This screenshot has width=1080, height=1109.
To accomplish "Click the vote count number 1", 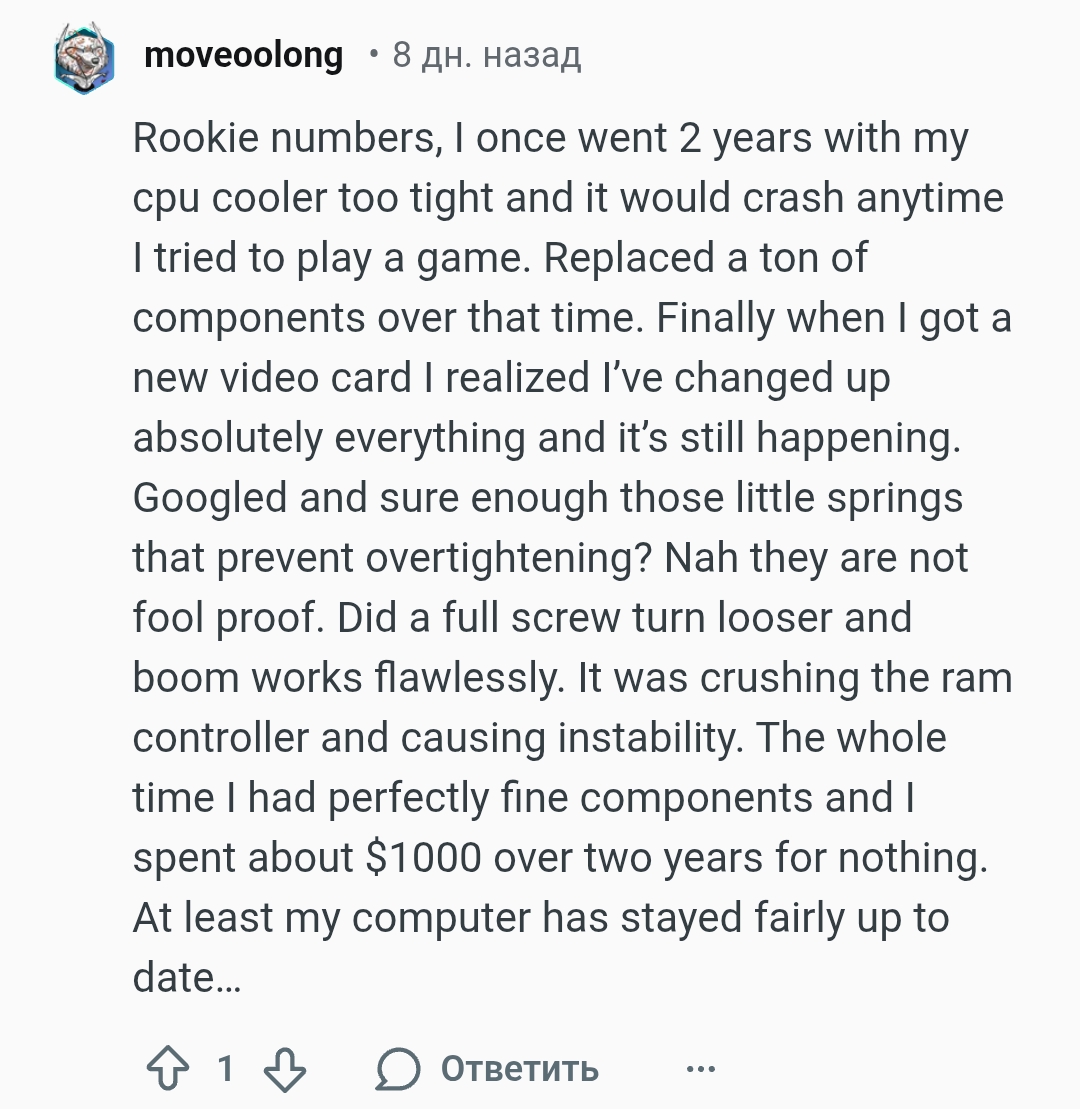I will click(x=225, y=1068).
